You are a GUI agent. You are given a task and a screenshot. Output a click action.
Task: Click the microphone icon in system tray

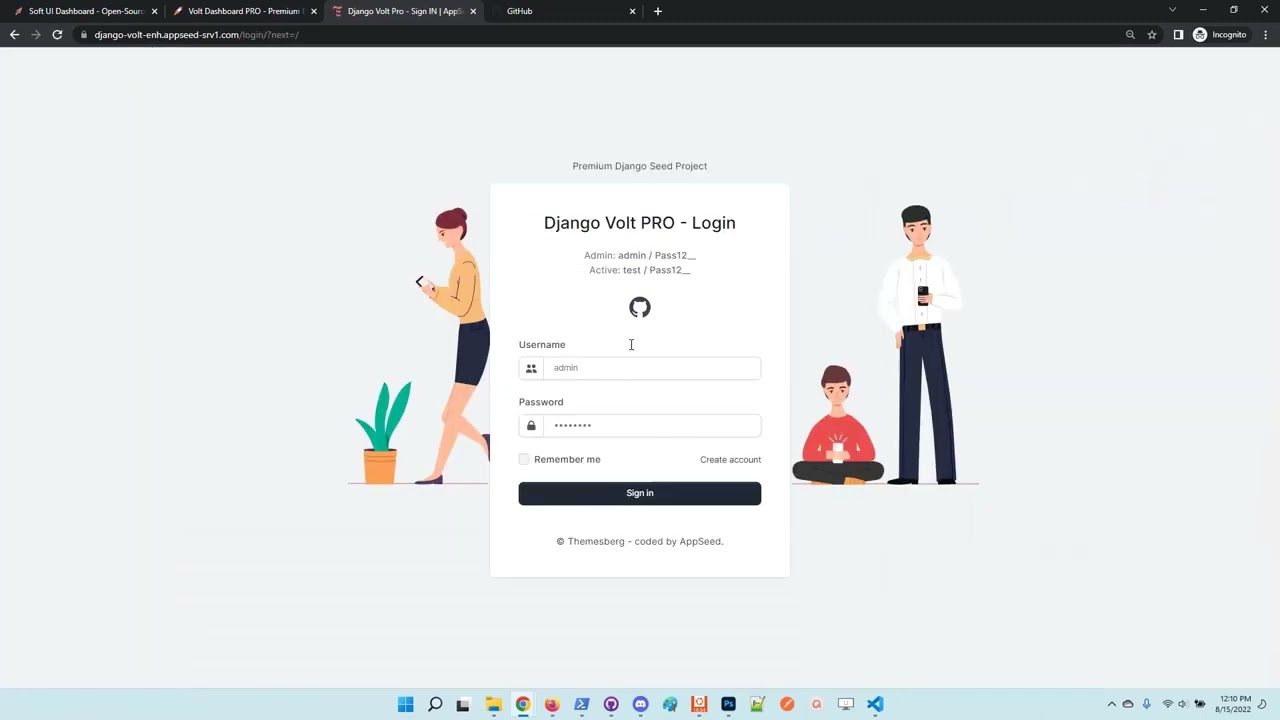[1147, 704]
